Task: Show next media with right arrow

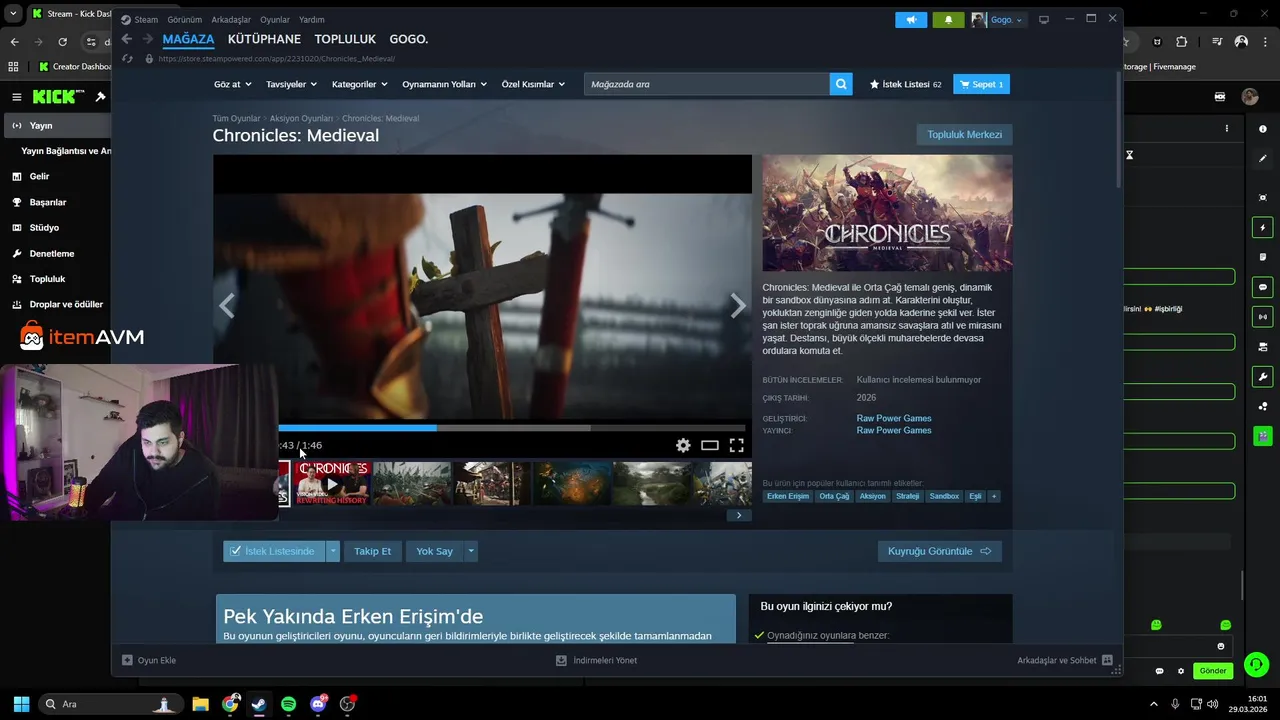Action: (x=738, y=306)
